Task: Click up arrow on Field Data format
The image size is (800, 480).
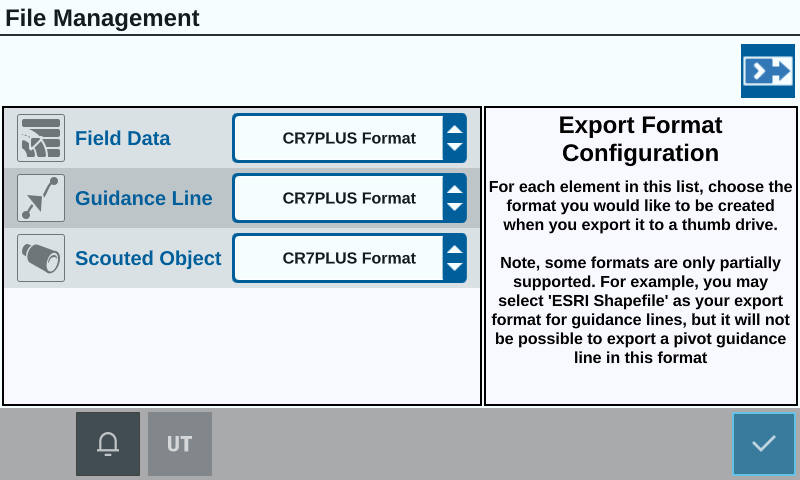Action: 455,129
